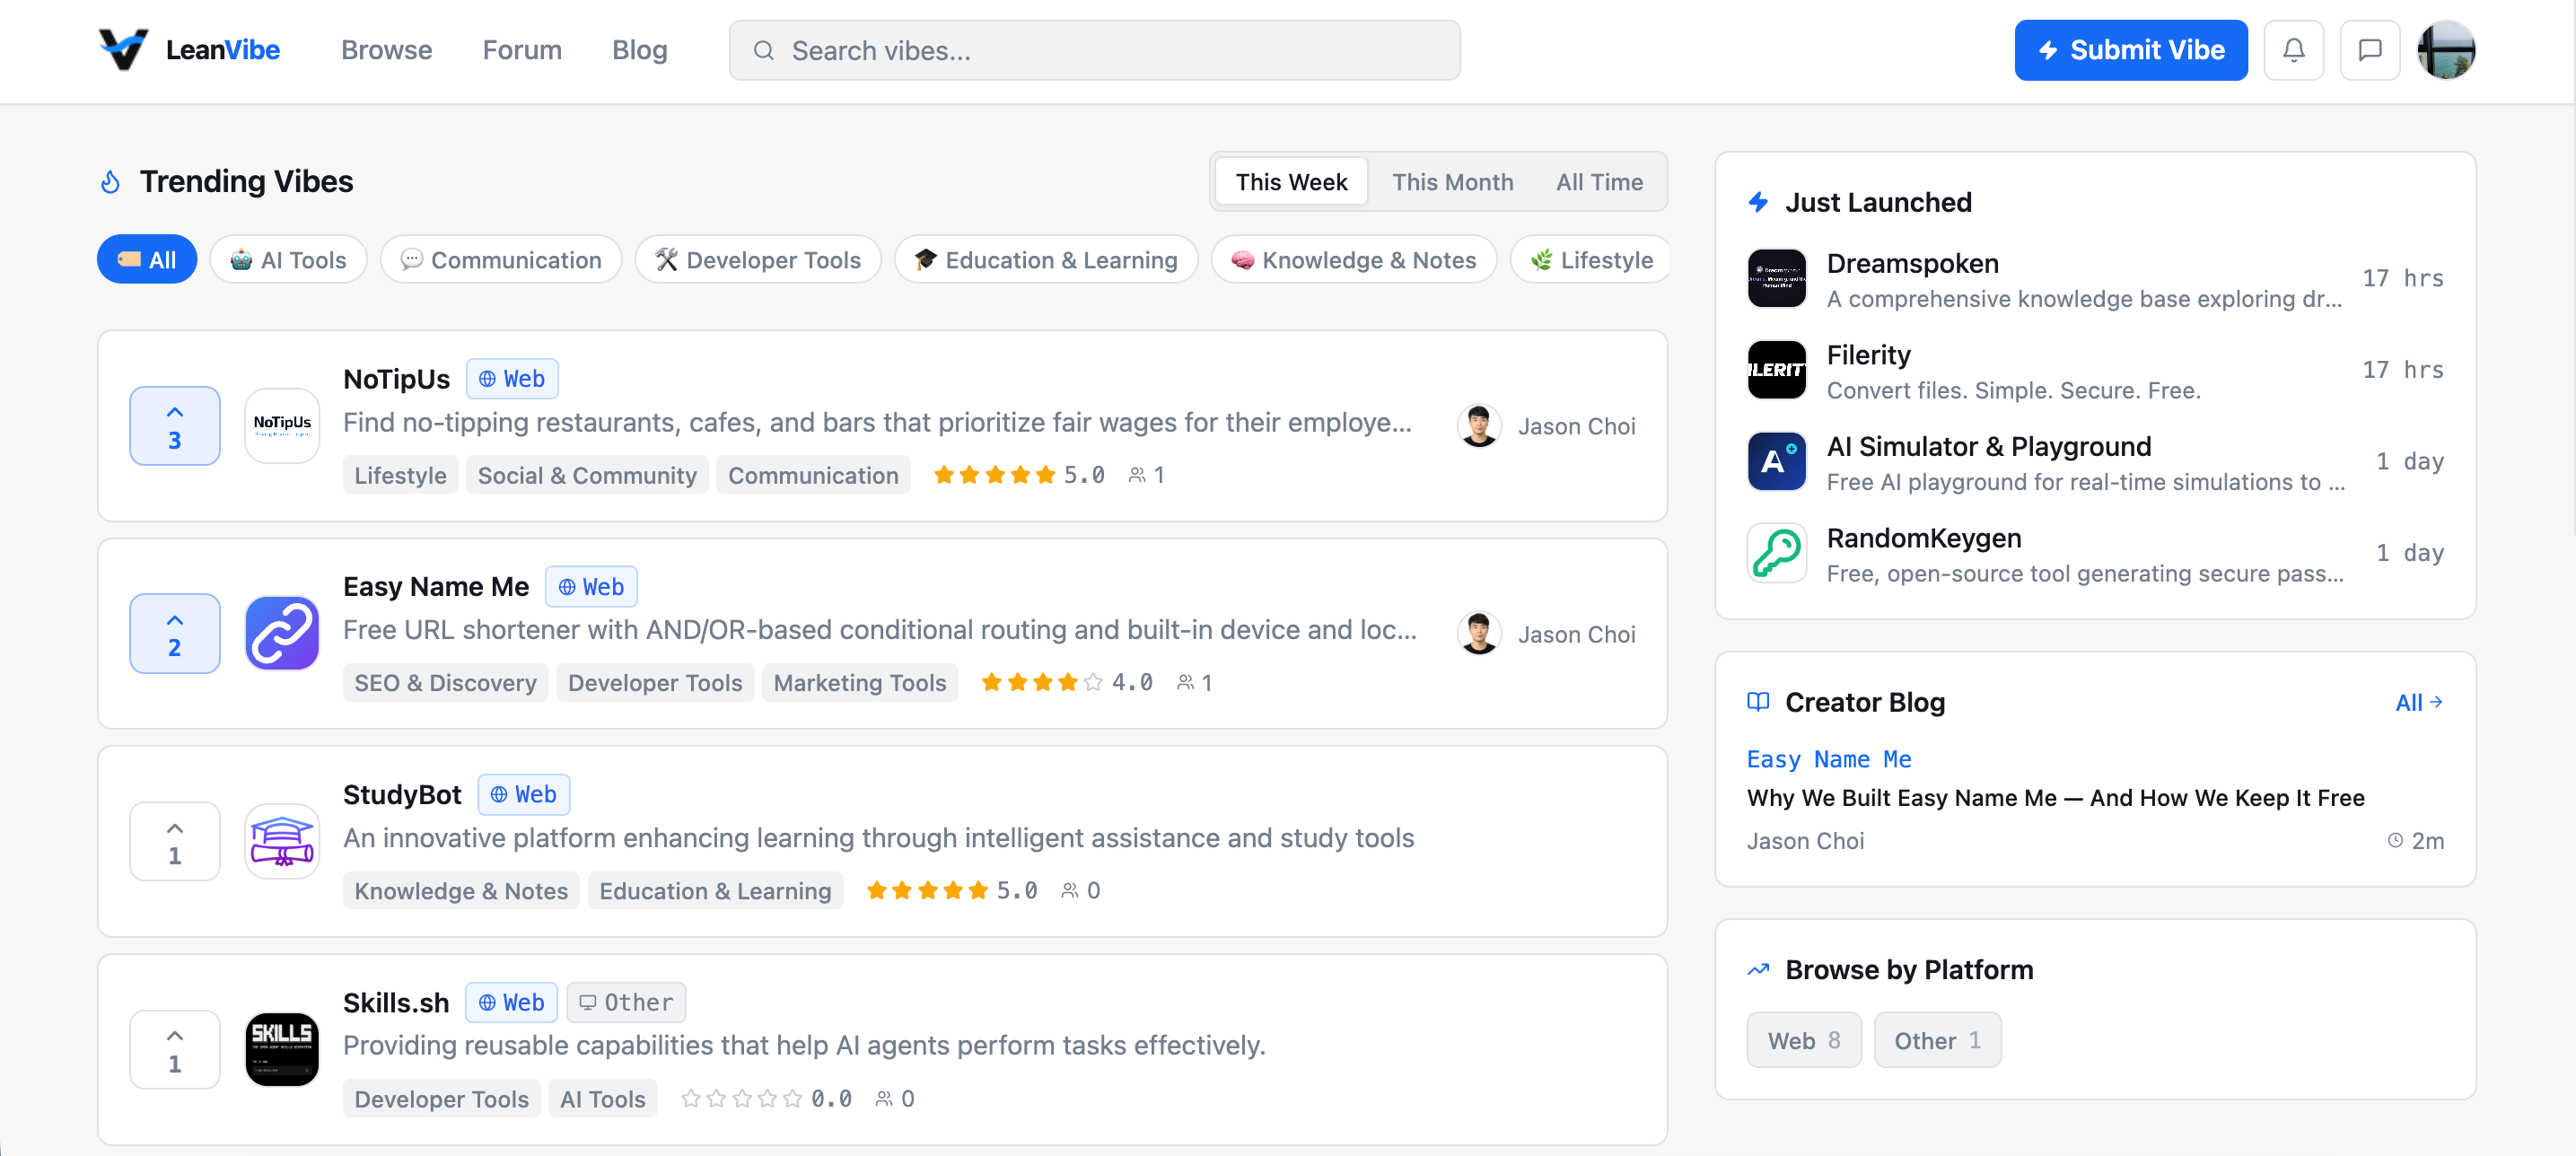Viewport: 2576px width, 1156px height.
Task: Filter by Education & Learning category
Action: click(1045, 260)
